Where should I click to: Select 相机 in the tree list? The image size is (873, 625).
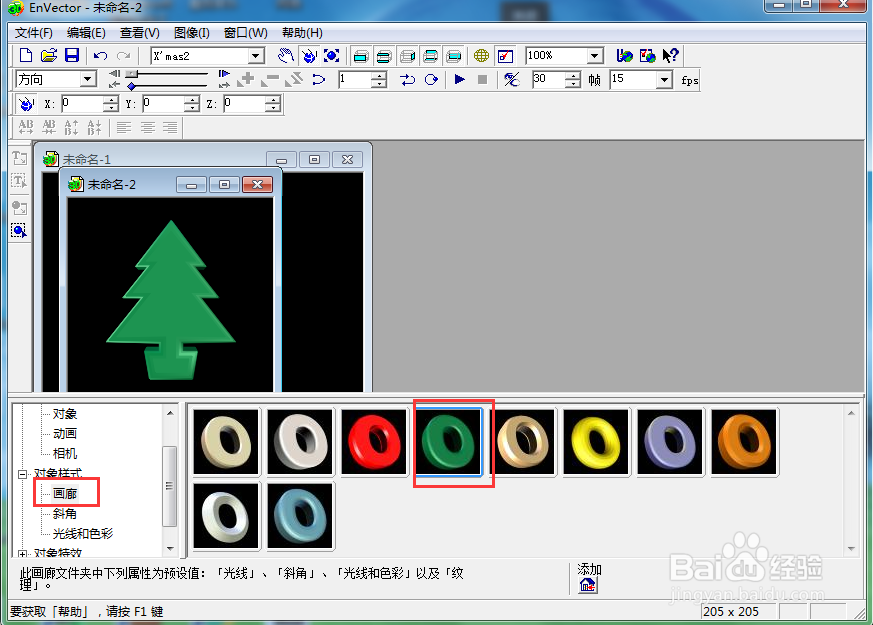pos(65,454)
